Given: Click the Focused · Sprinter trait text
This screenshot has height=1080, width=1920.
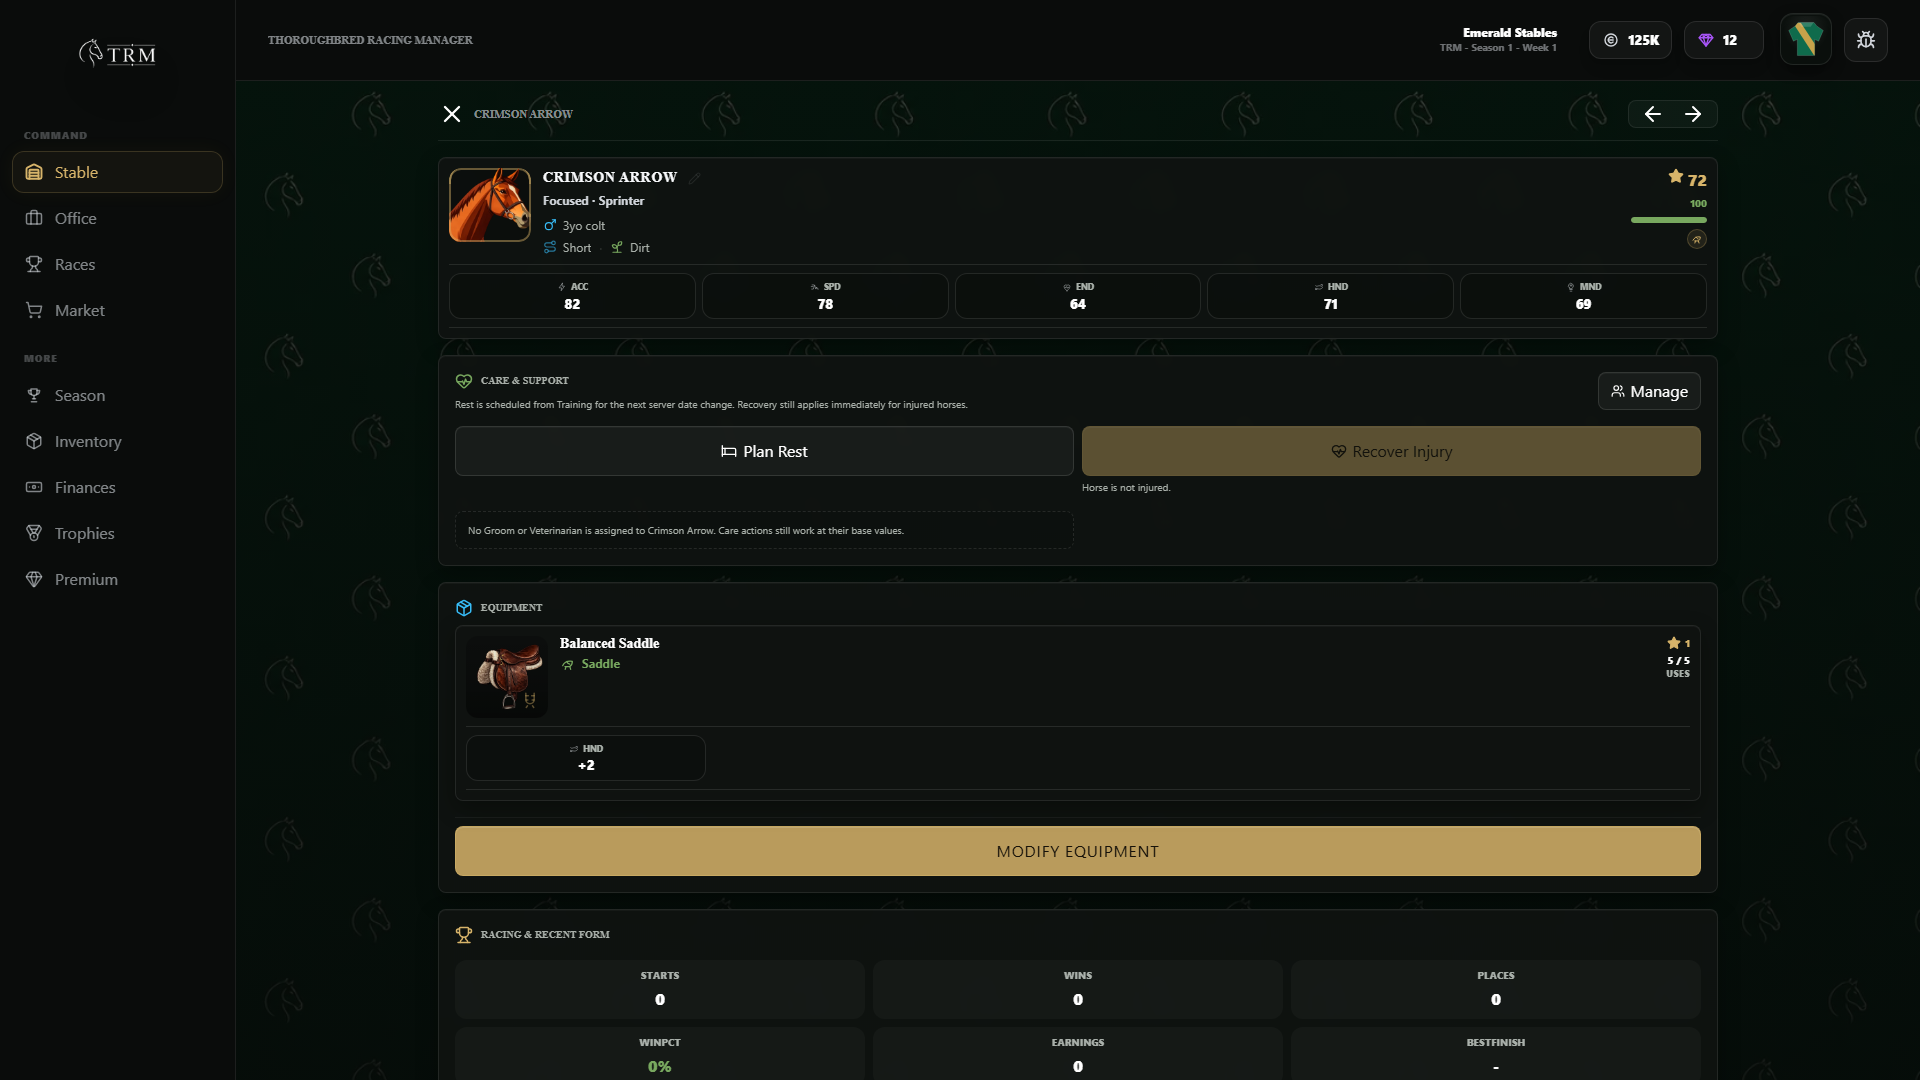Looking at the screenshot, I should pyautogui.click(x=593, y=201).
